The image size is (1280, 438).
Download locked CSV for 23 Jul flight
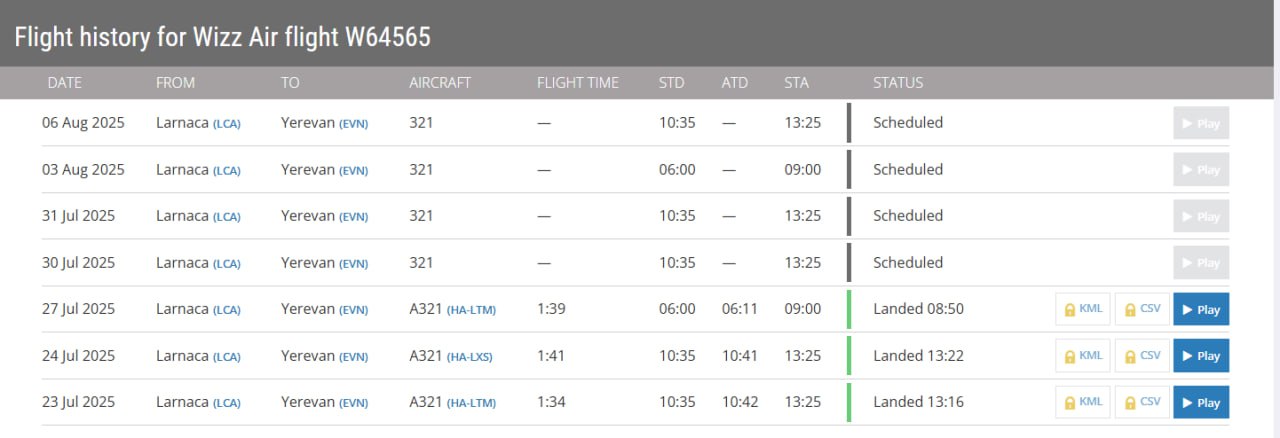click(1142, 402)
